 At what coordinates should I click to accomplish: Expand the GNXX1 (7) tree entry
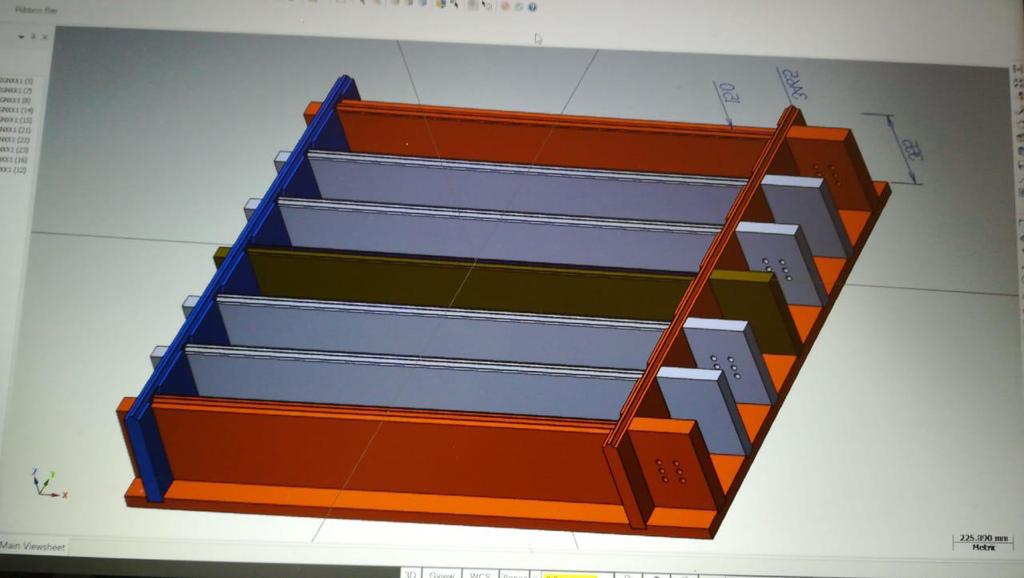pos(18,90)
